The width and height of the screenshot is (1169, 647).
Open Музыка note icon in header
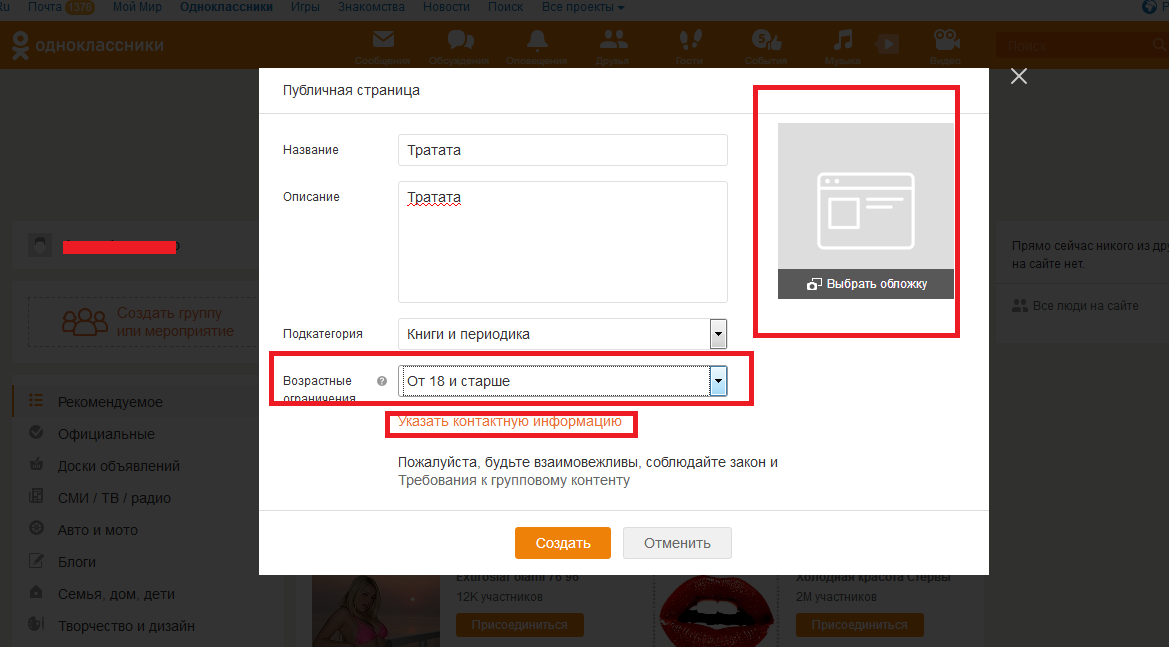point(844,41)
